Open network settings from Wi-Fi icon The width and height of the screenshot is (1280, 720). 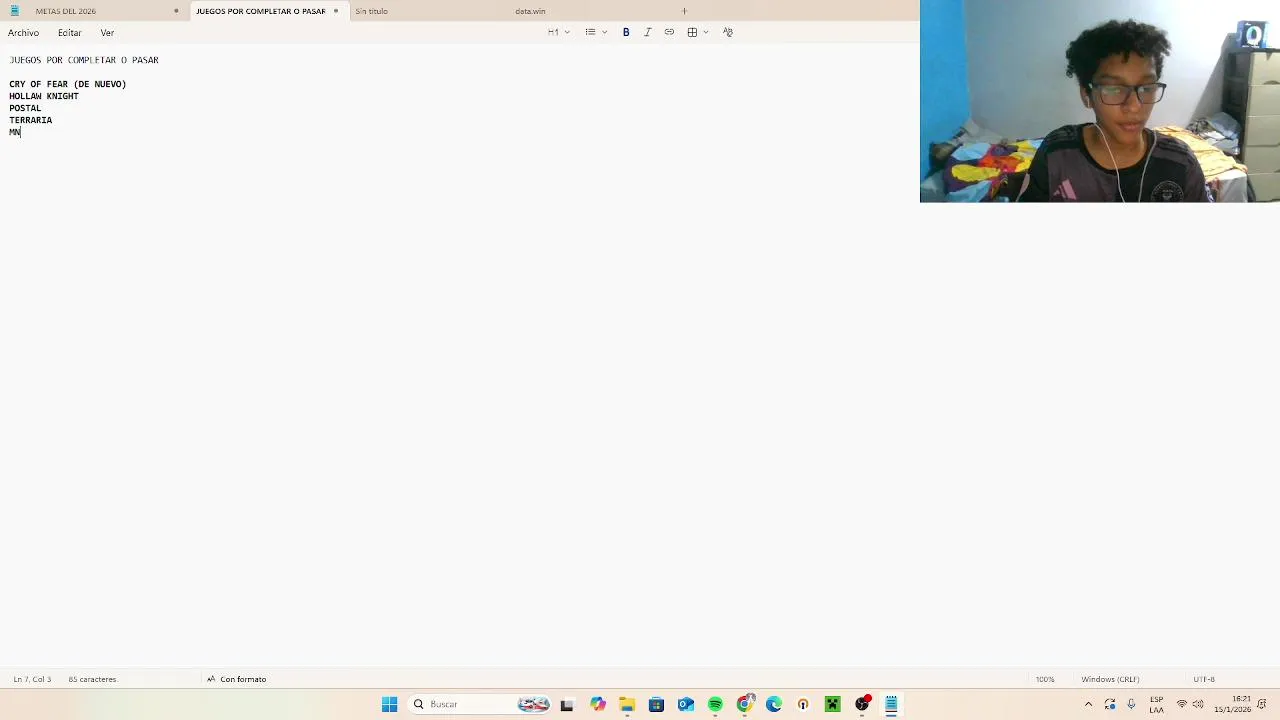click(x=1181, y=704)
